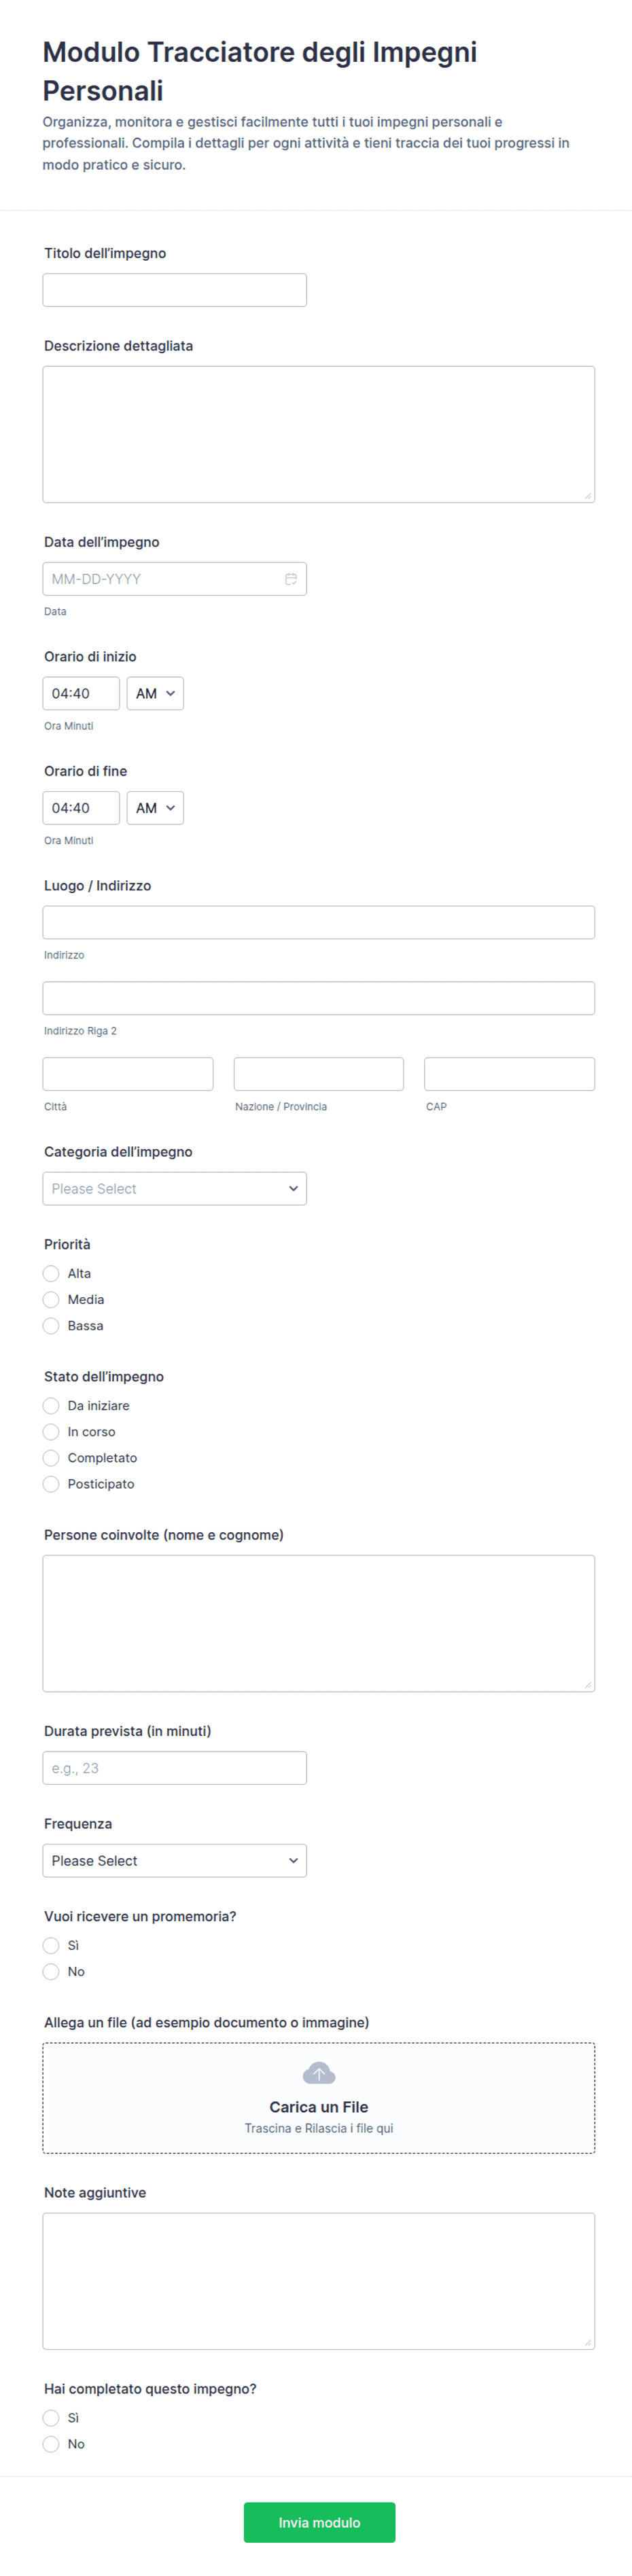Click the Descrizione dettagliata text area

pyautogui.click(x=319, y=434)
